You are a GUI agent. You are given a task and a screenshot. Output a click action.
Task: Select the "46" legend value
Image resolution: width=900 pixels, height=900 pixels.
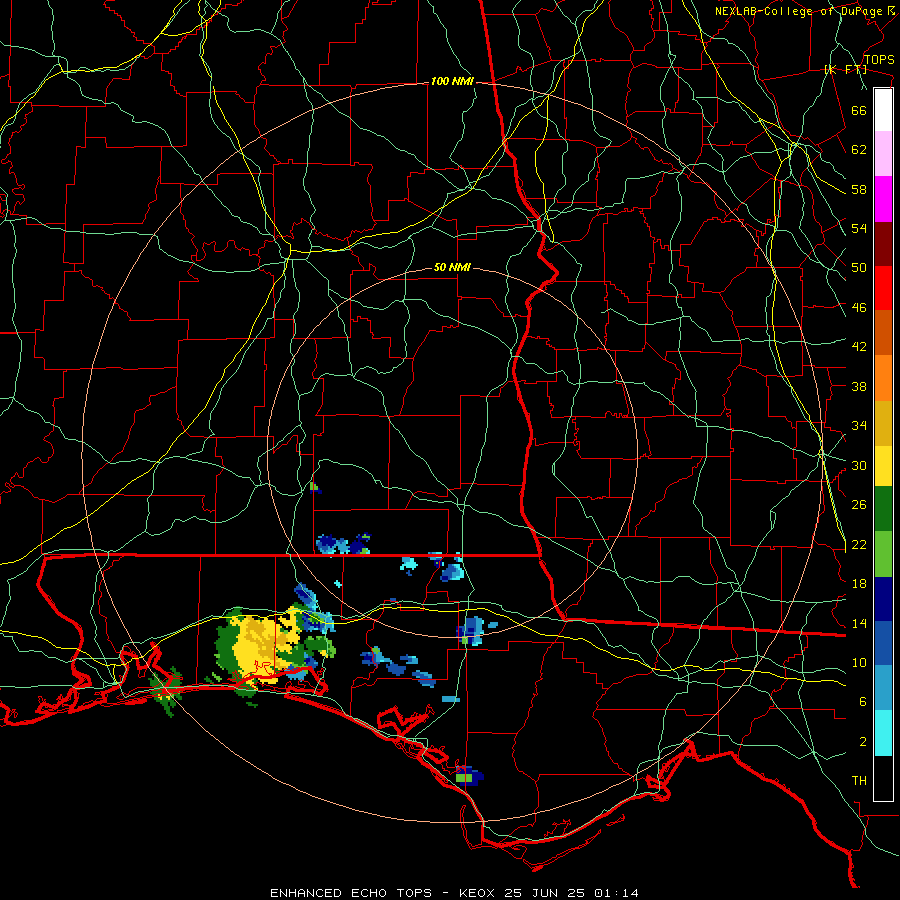click(x=859, y=308)
